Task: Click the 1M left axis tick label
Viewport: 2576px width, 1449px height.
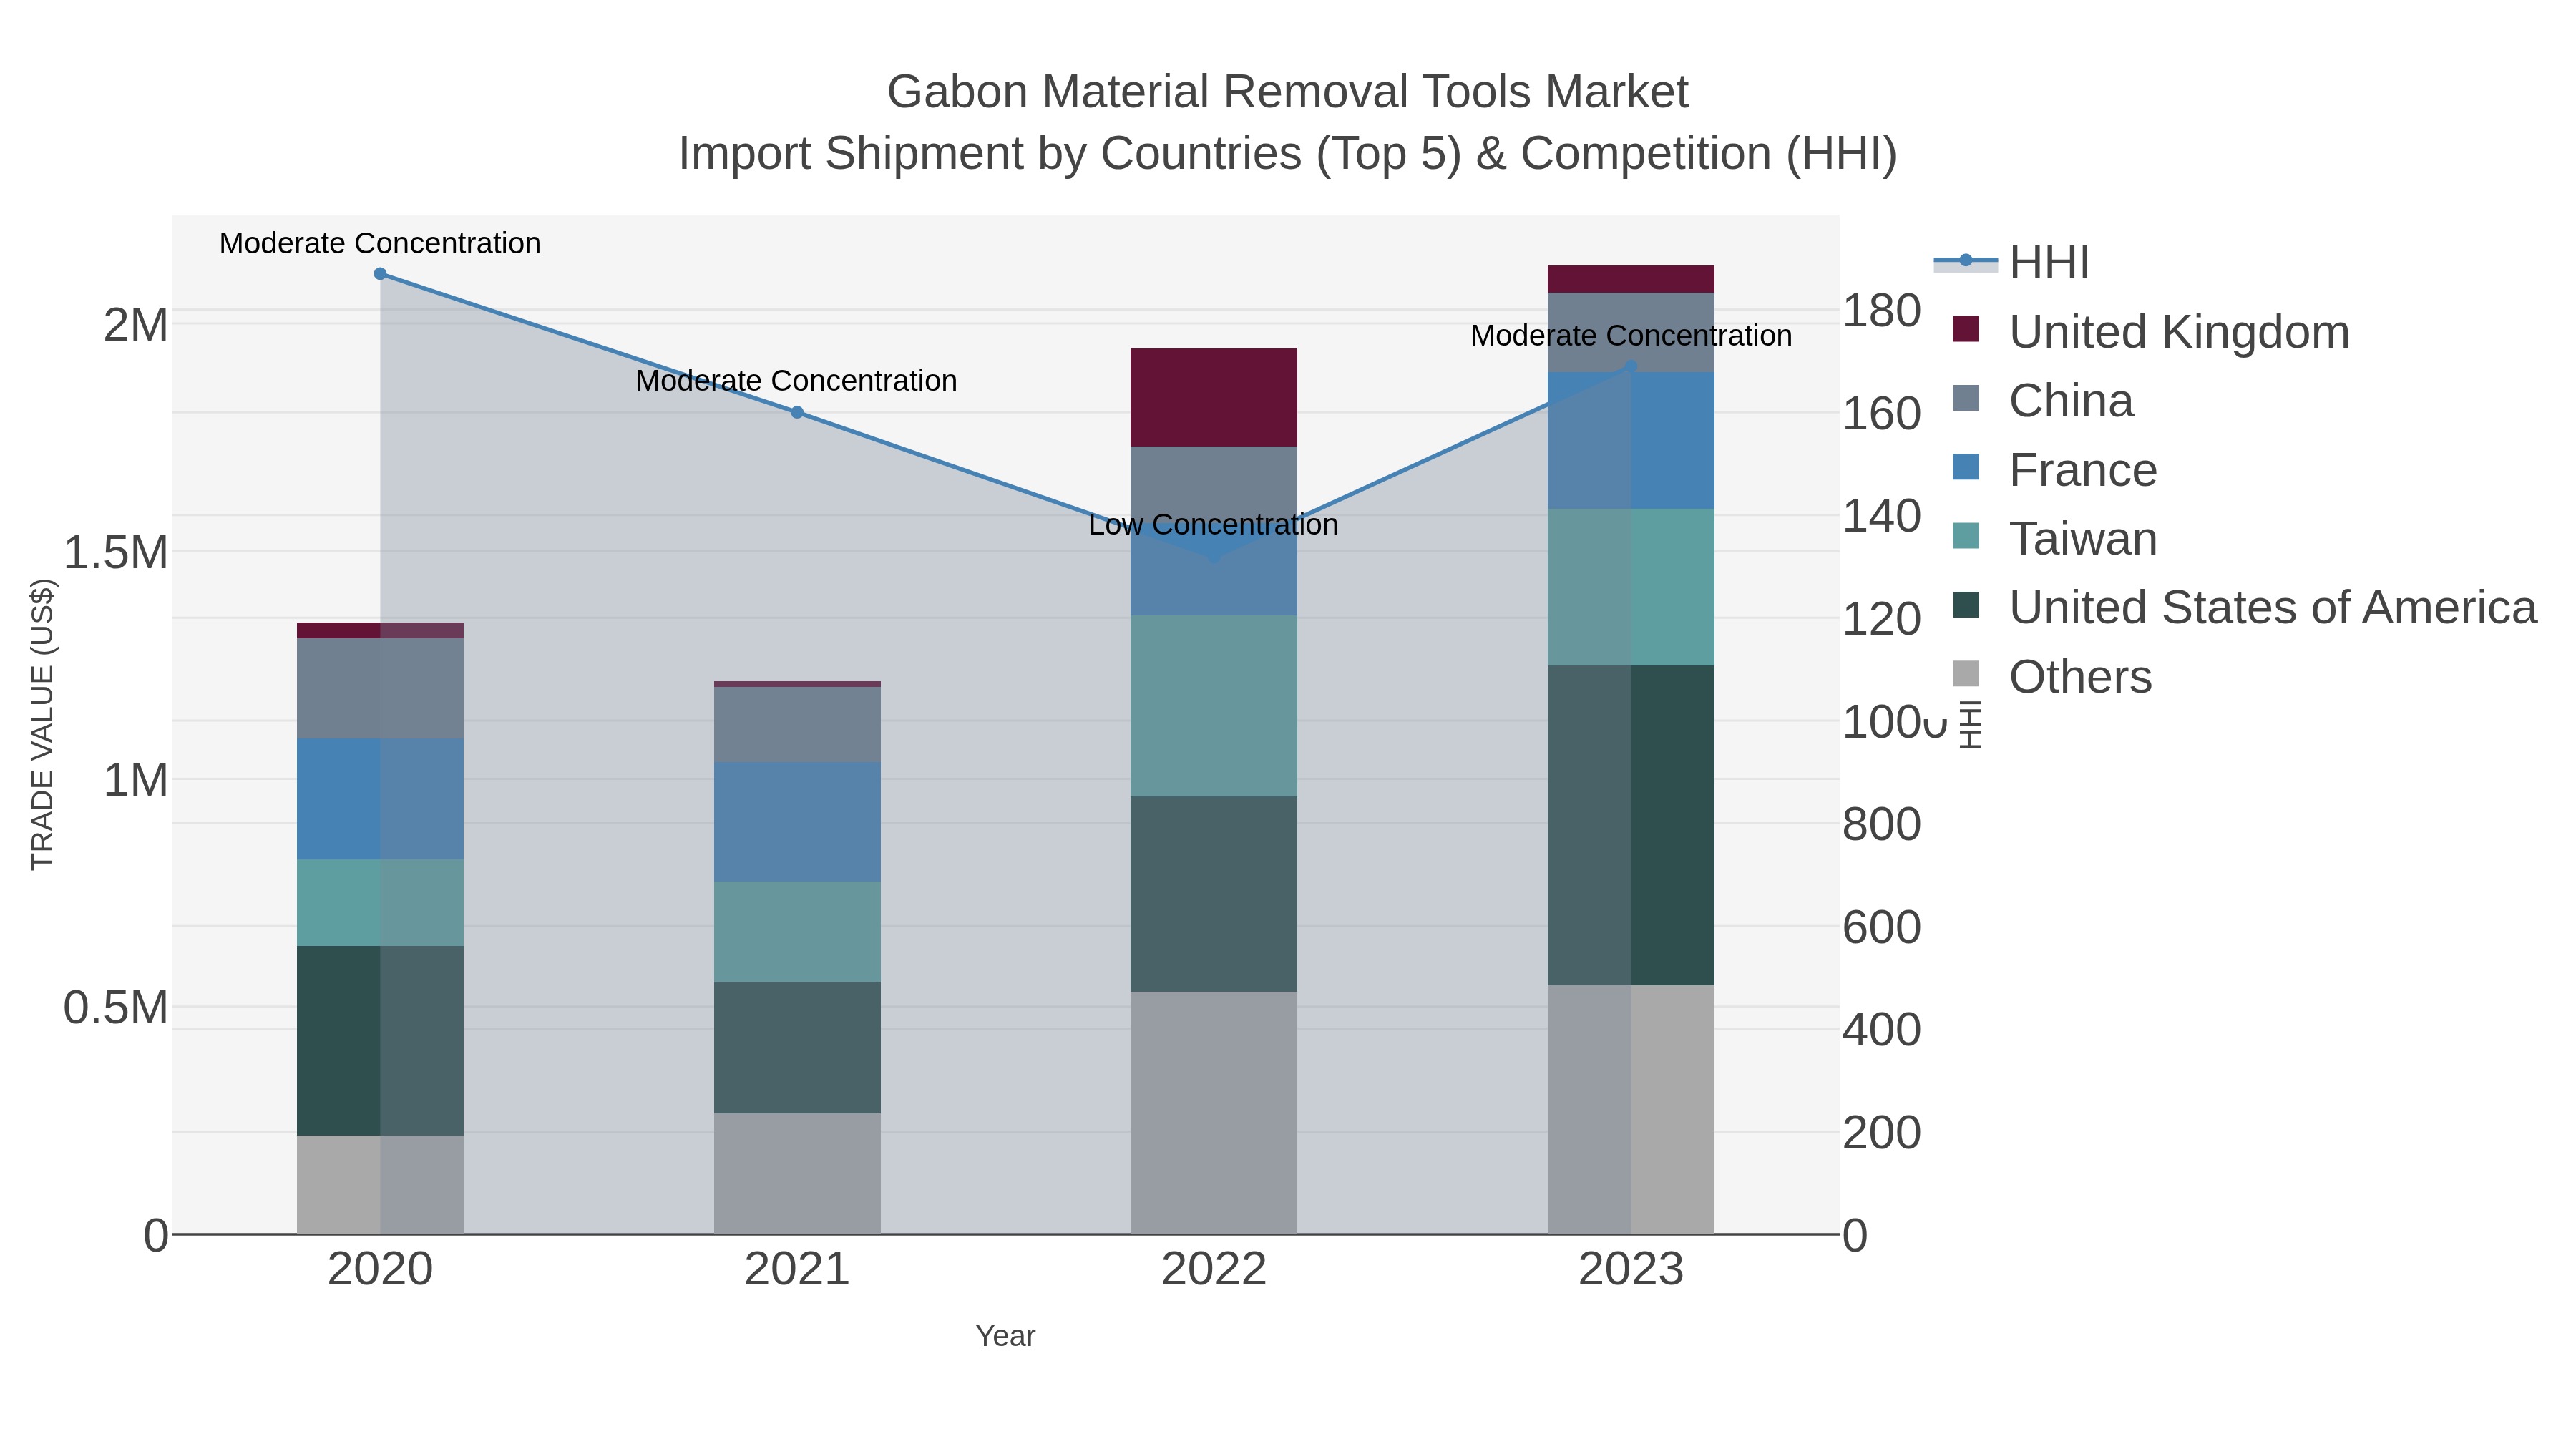Action: [x=136, y=780]
